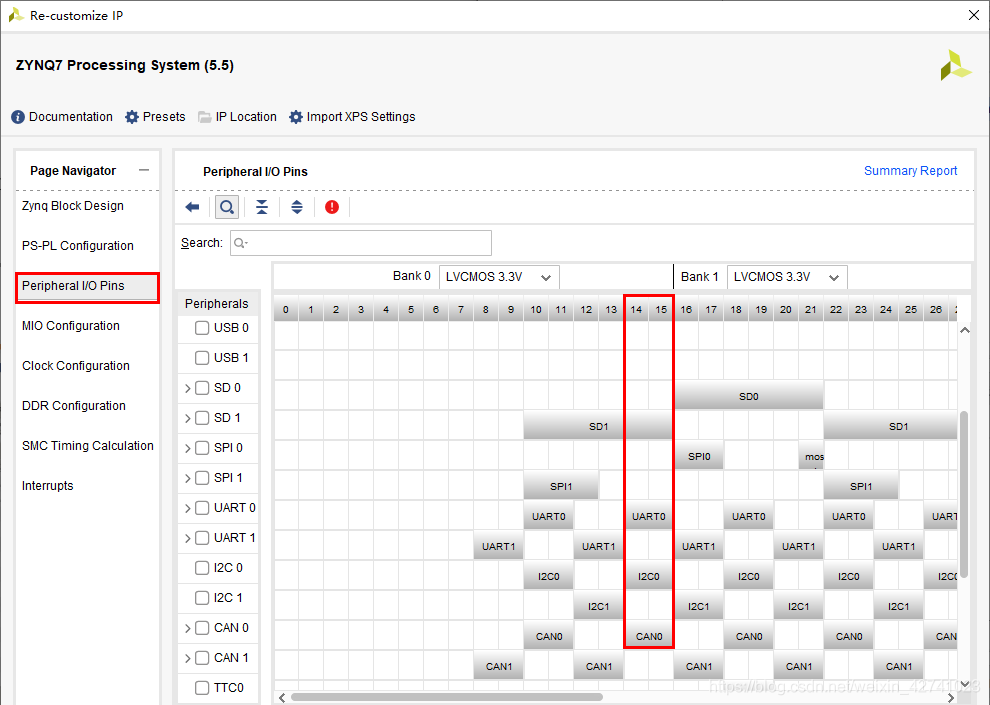Tick the SPI 1 checkbox

202,478
